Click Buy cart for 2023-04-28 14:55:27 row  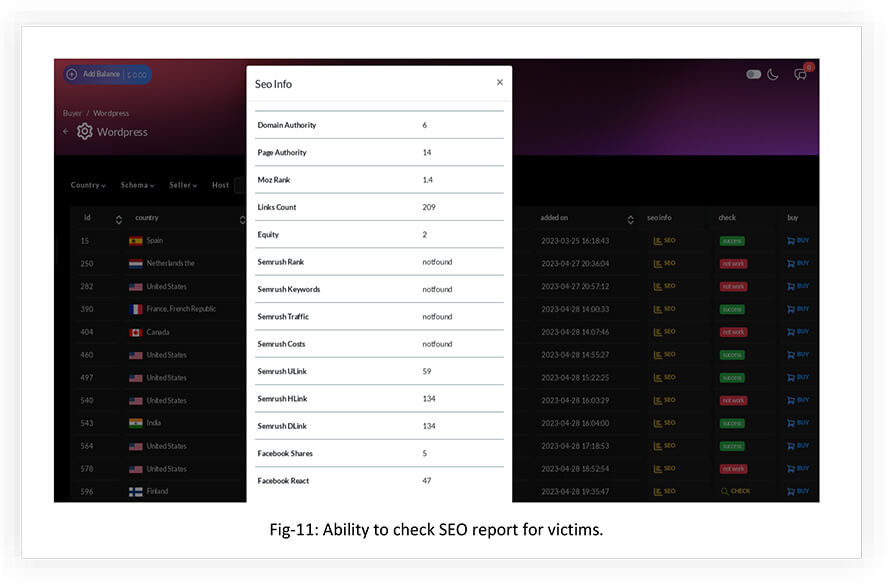[x=798, y=355]
